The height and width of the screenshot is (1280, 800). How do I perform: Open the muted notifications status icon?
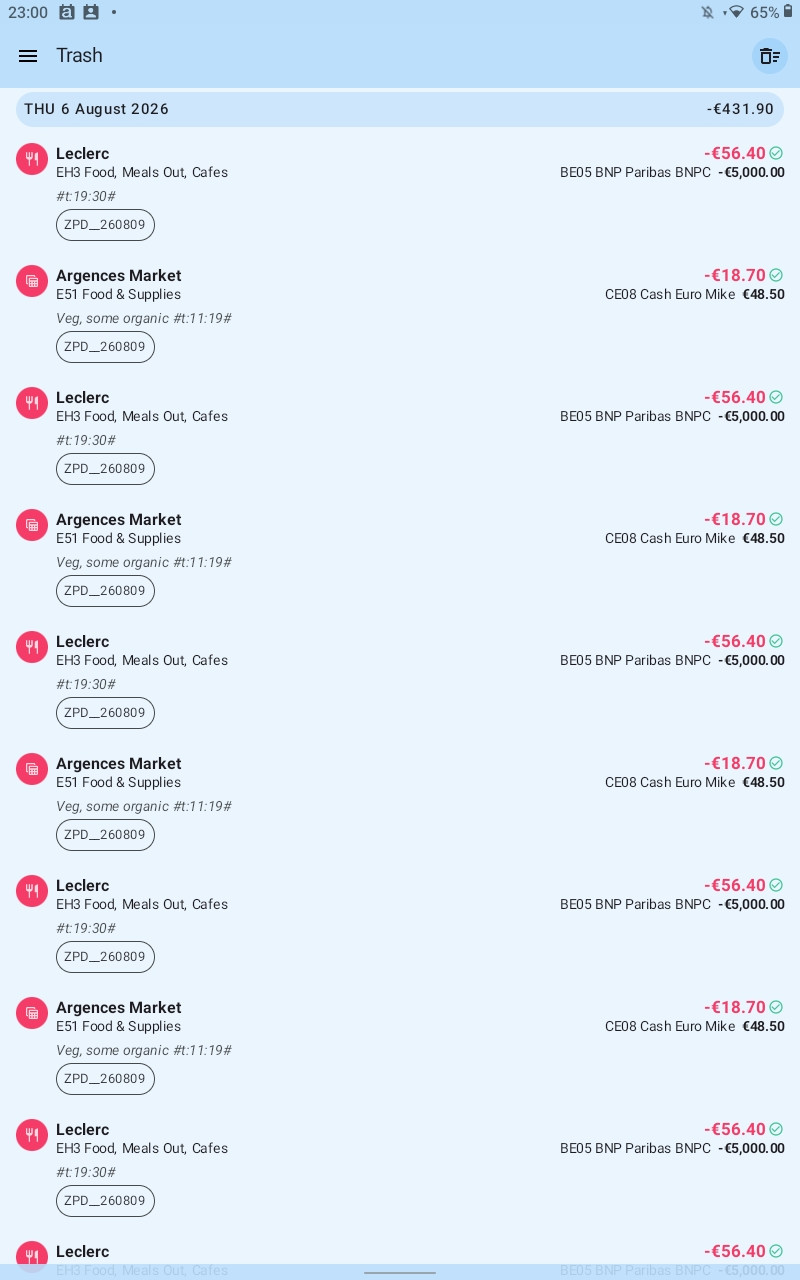click(708, 12)
